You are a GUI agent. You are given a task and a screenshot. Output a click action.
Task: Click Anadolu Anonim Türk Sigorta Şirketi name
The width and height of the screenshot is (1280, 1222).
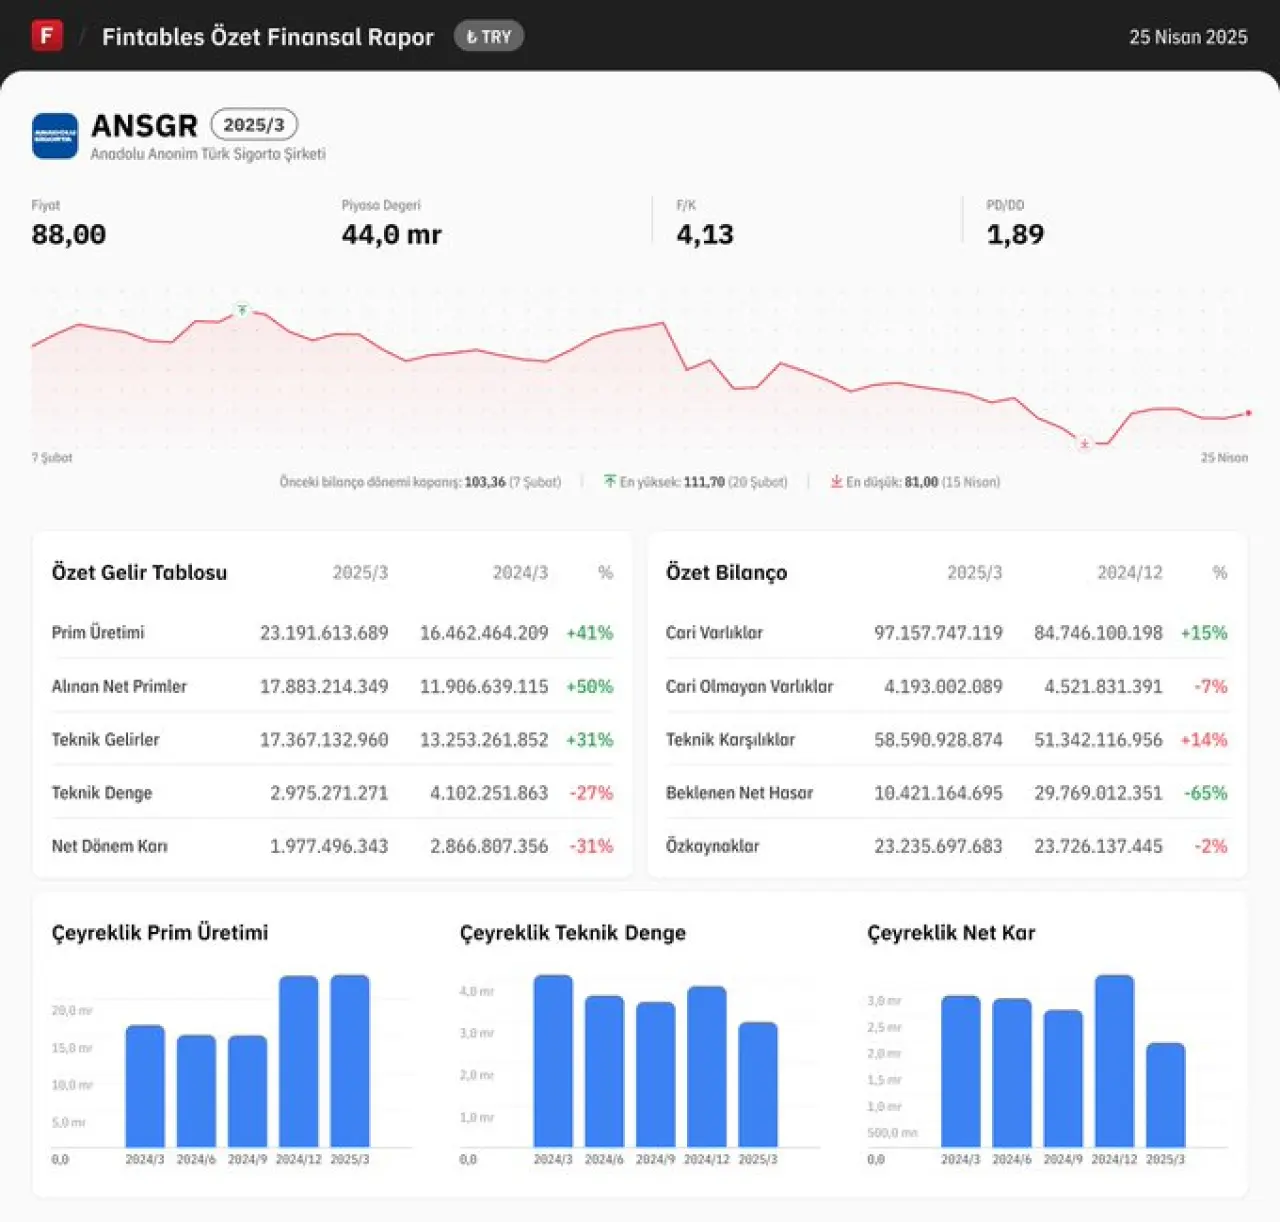[208, 154]
